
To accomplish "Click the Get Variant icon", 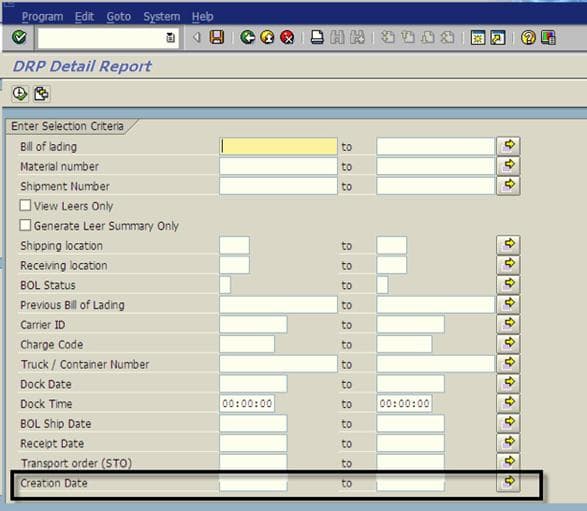I will click(x=41, y=94).
